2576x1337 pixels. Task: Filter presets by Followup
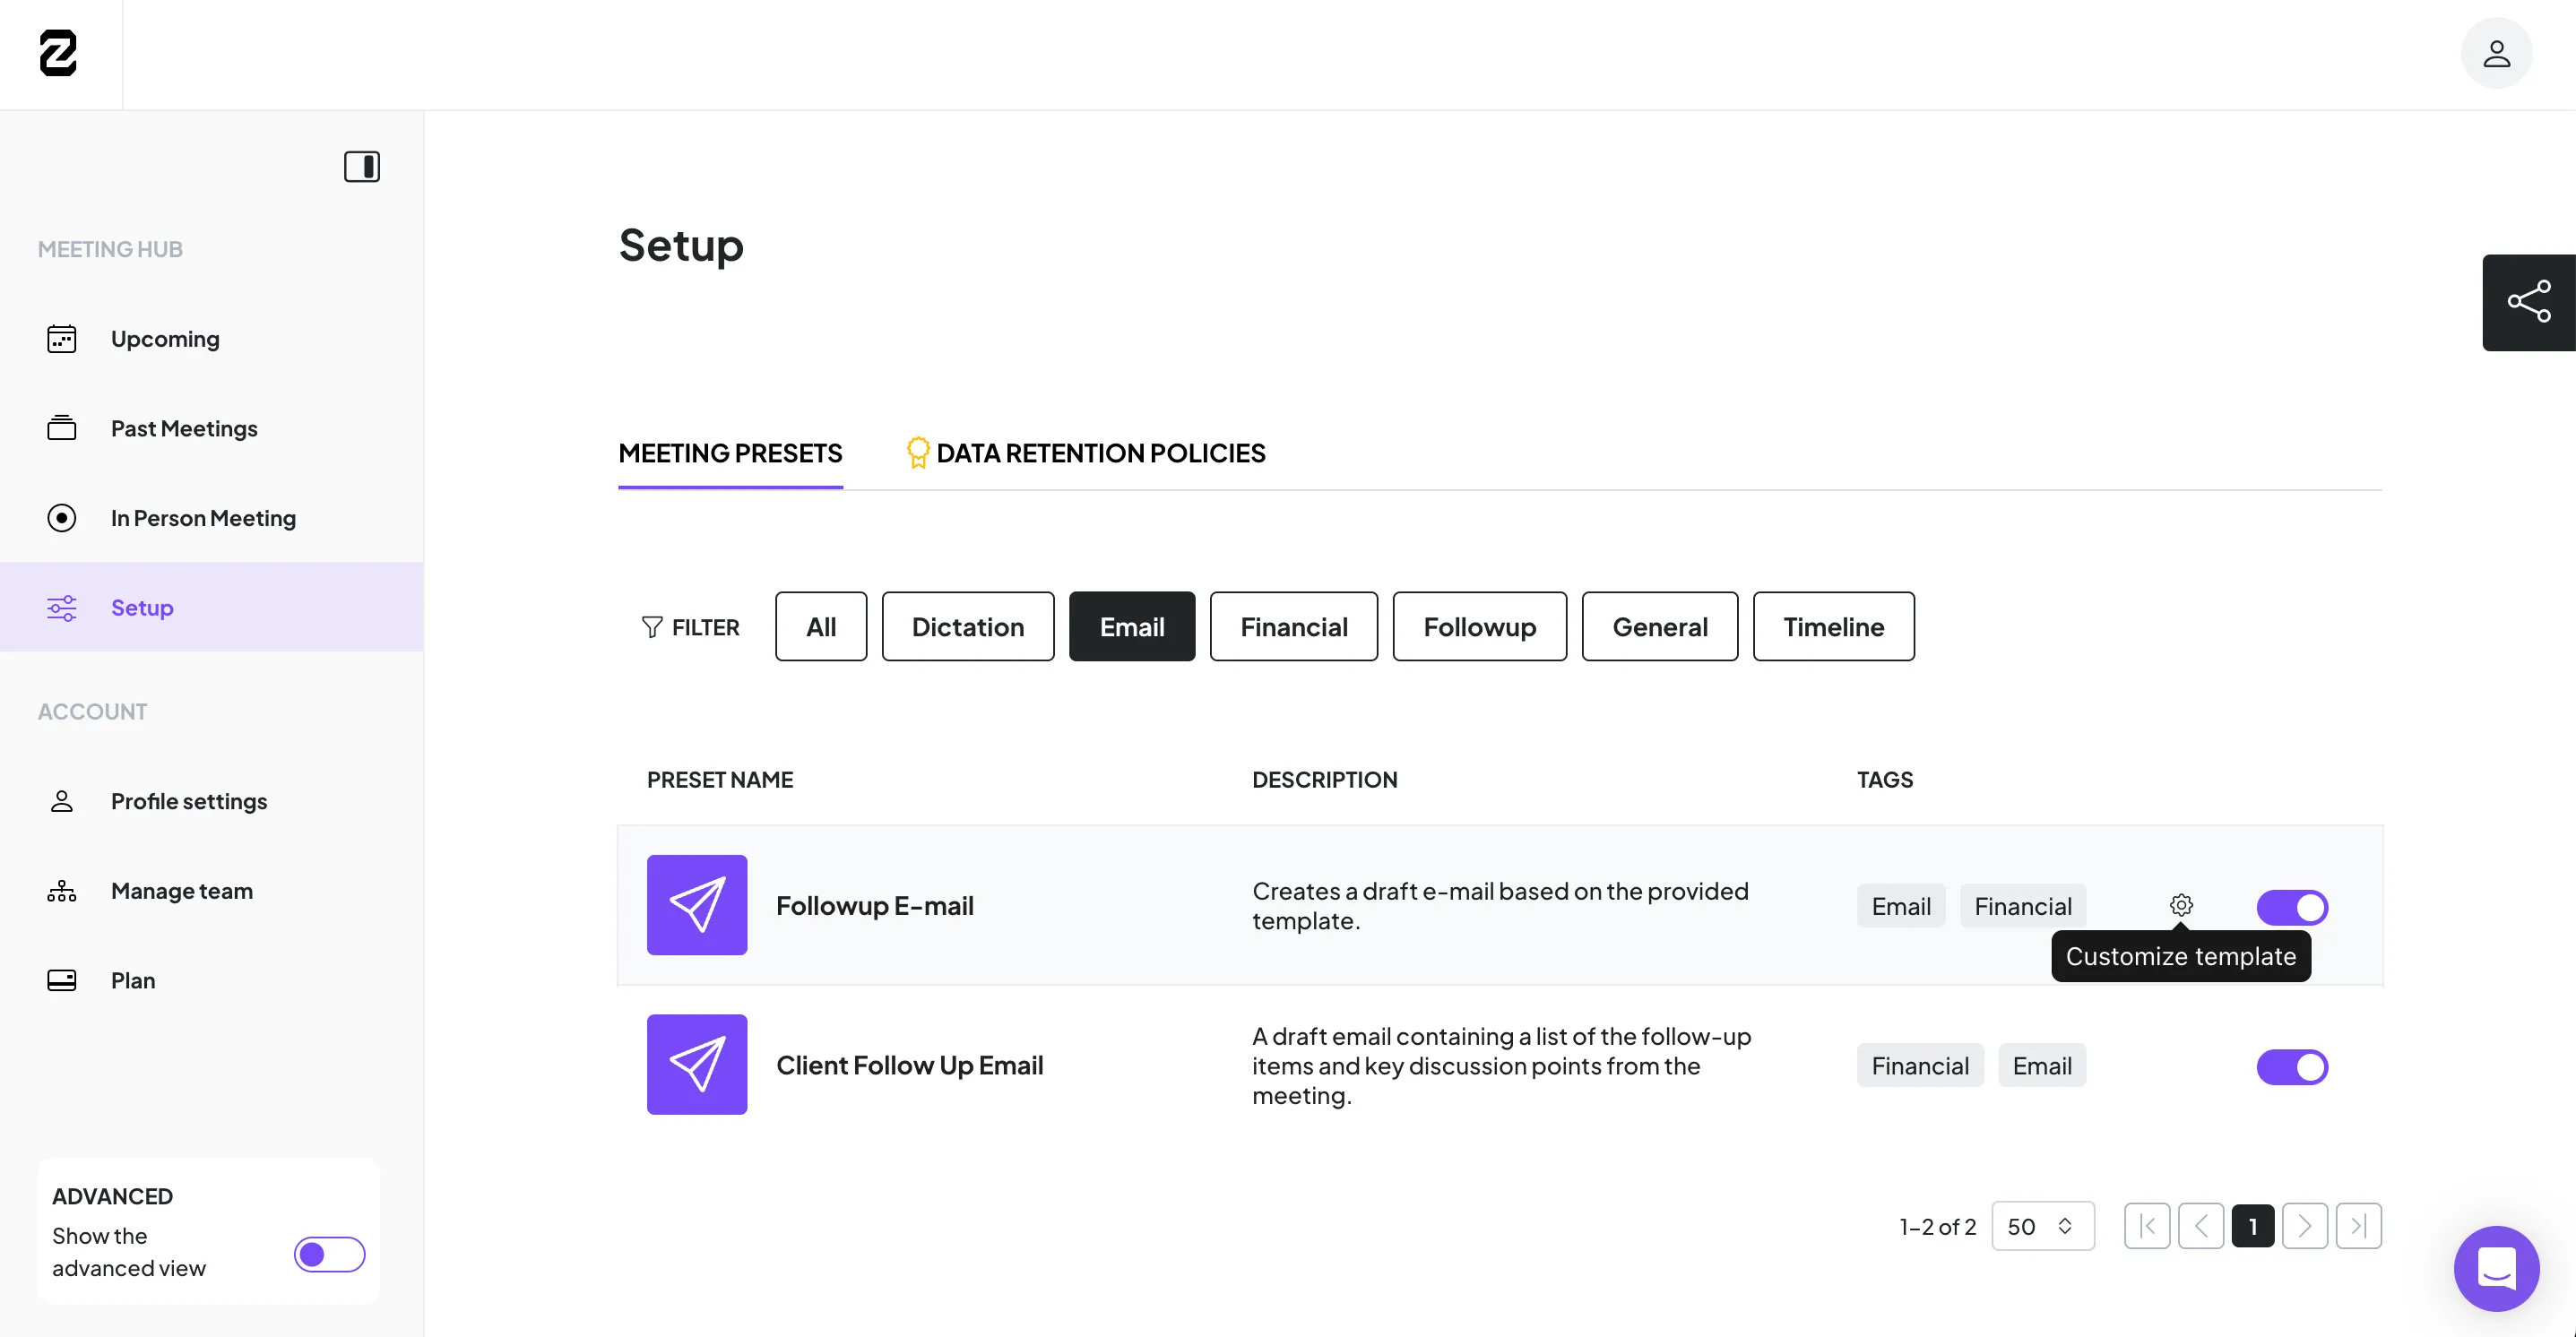pos(1480,626)
